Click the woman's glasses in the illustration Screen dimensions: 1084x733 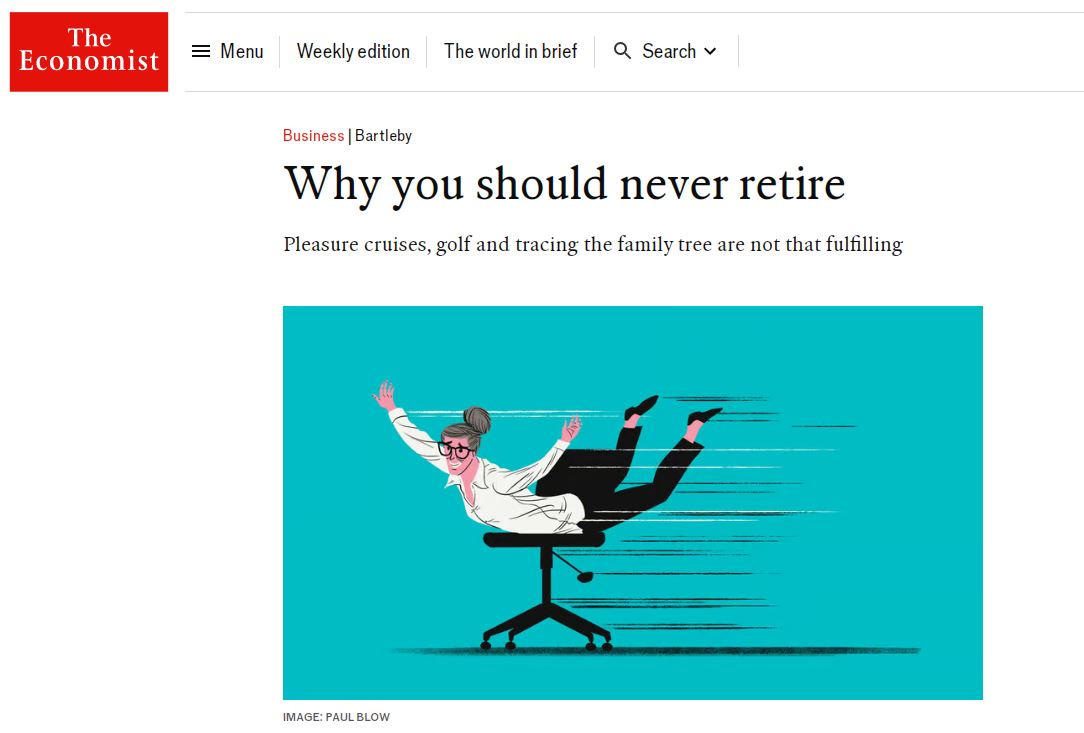456,450
